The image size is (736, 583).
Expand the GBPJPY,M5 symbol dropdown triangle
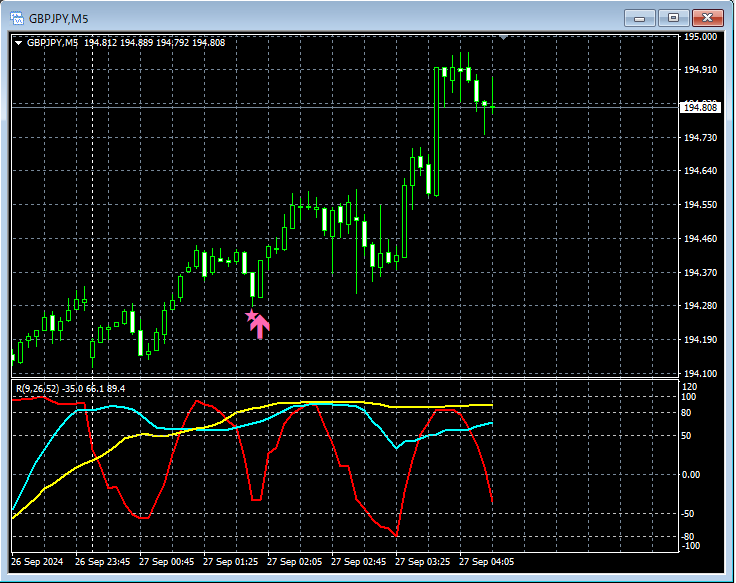(x=19, y=43)
